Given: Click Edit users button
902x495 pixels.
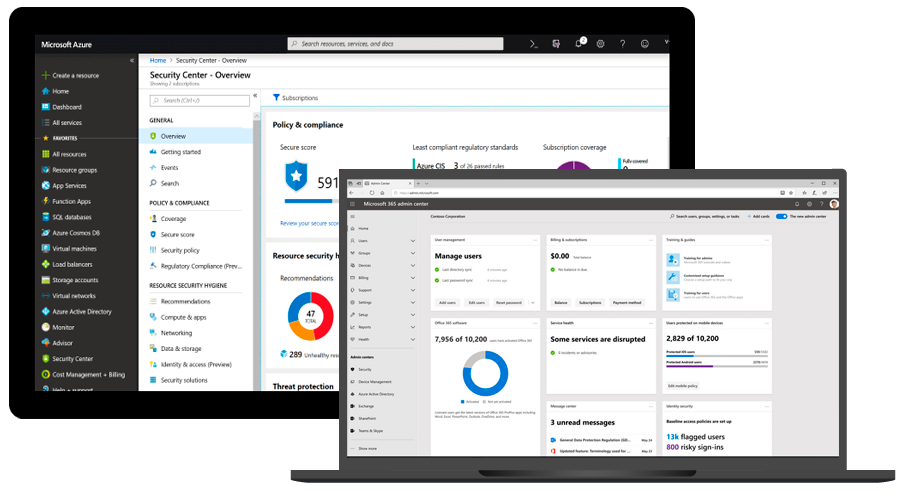Looking at the screenshot, I should (476, 303).
